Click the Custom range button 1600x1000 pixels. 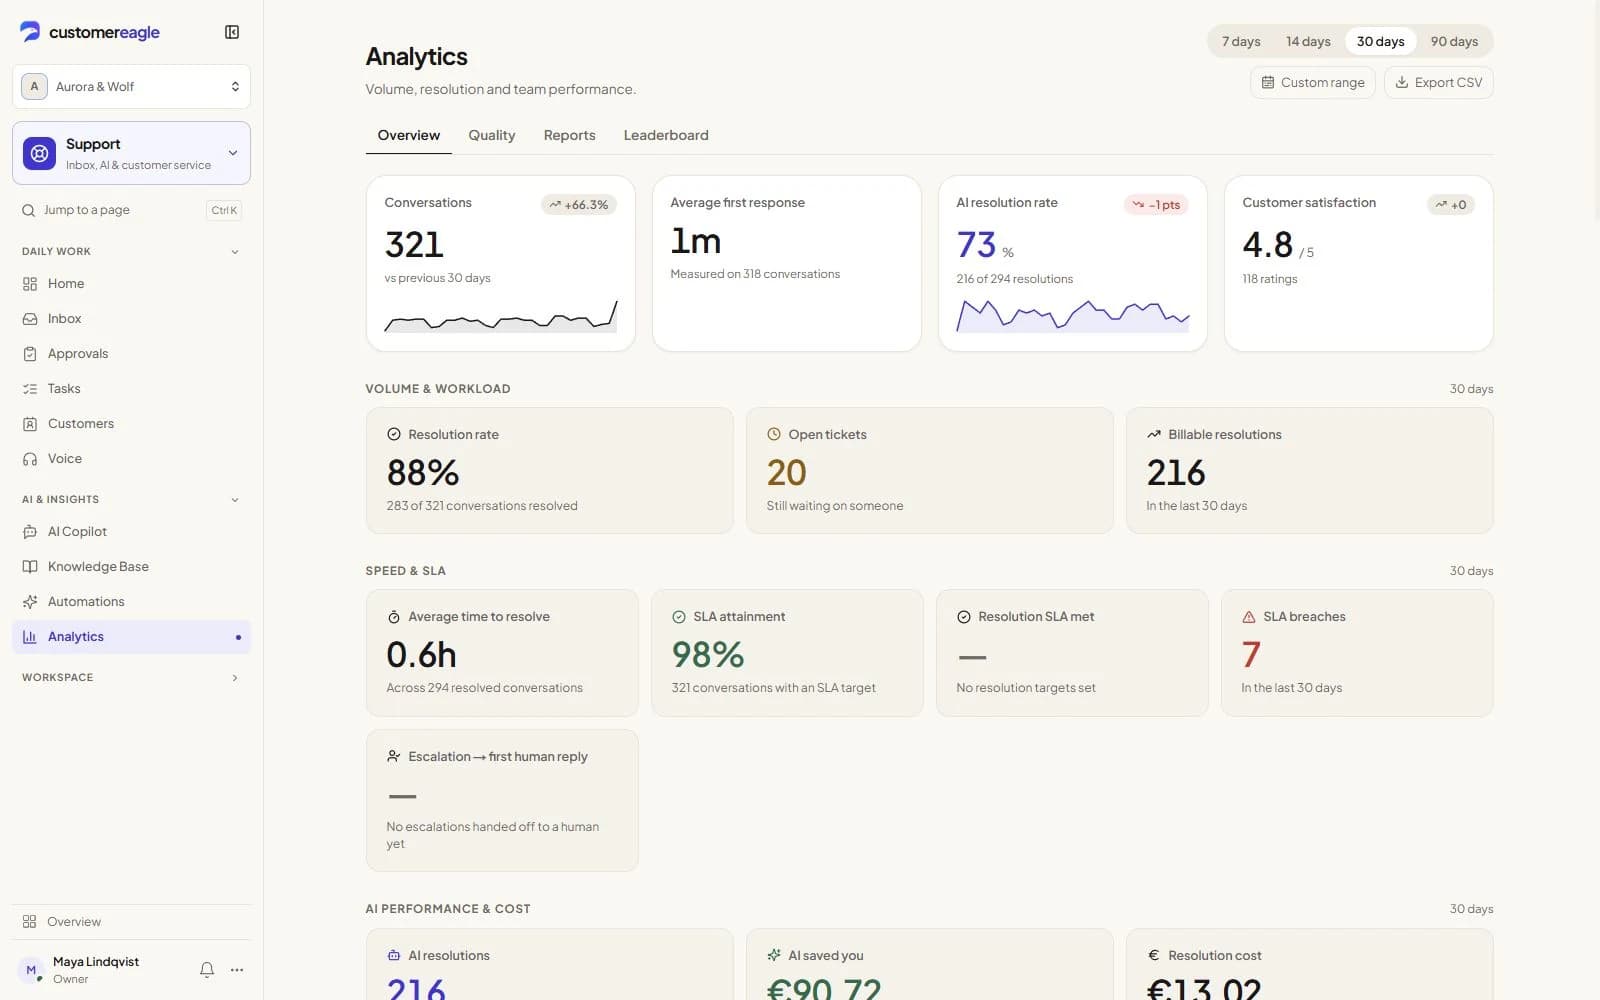click(x=1313, y=83)
